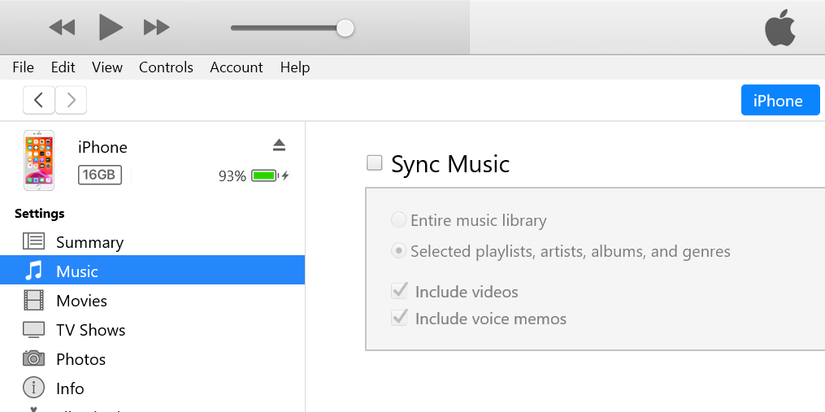Open the Account menu
This screenshot has width=825, height=412.
[x=236, y=67]
